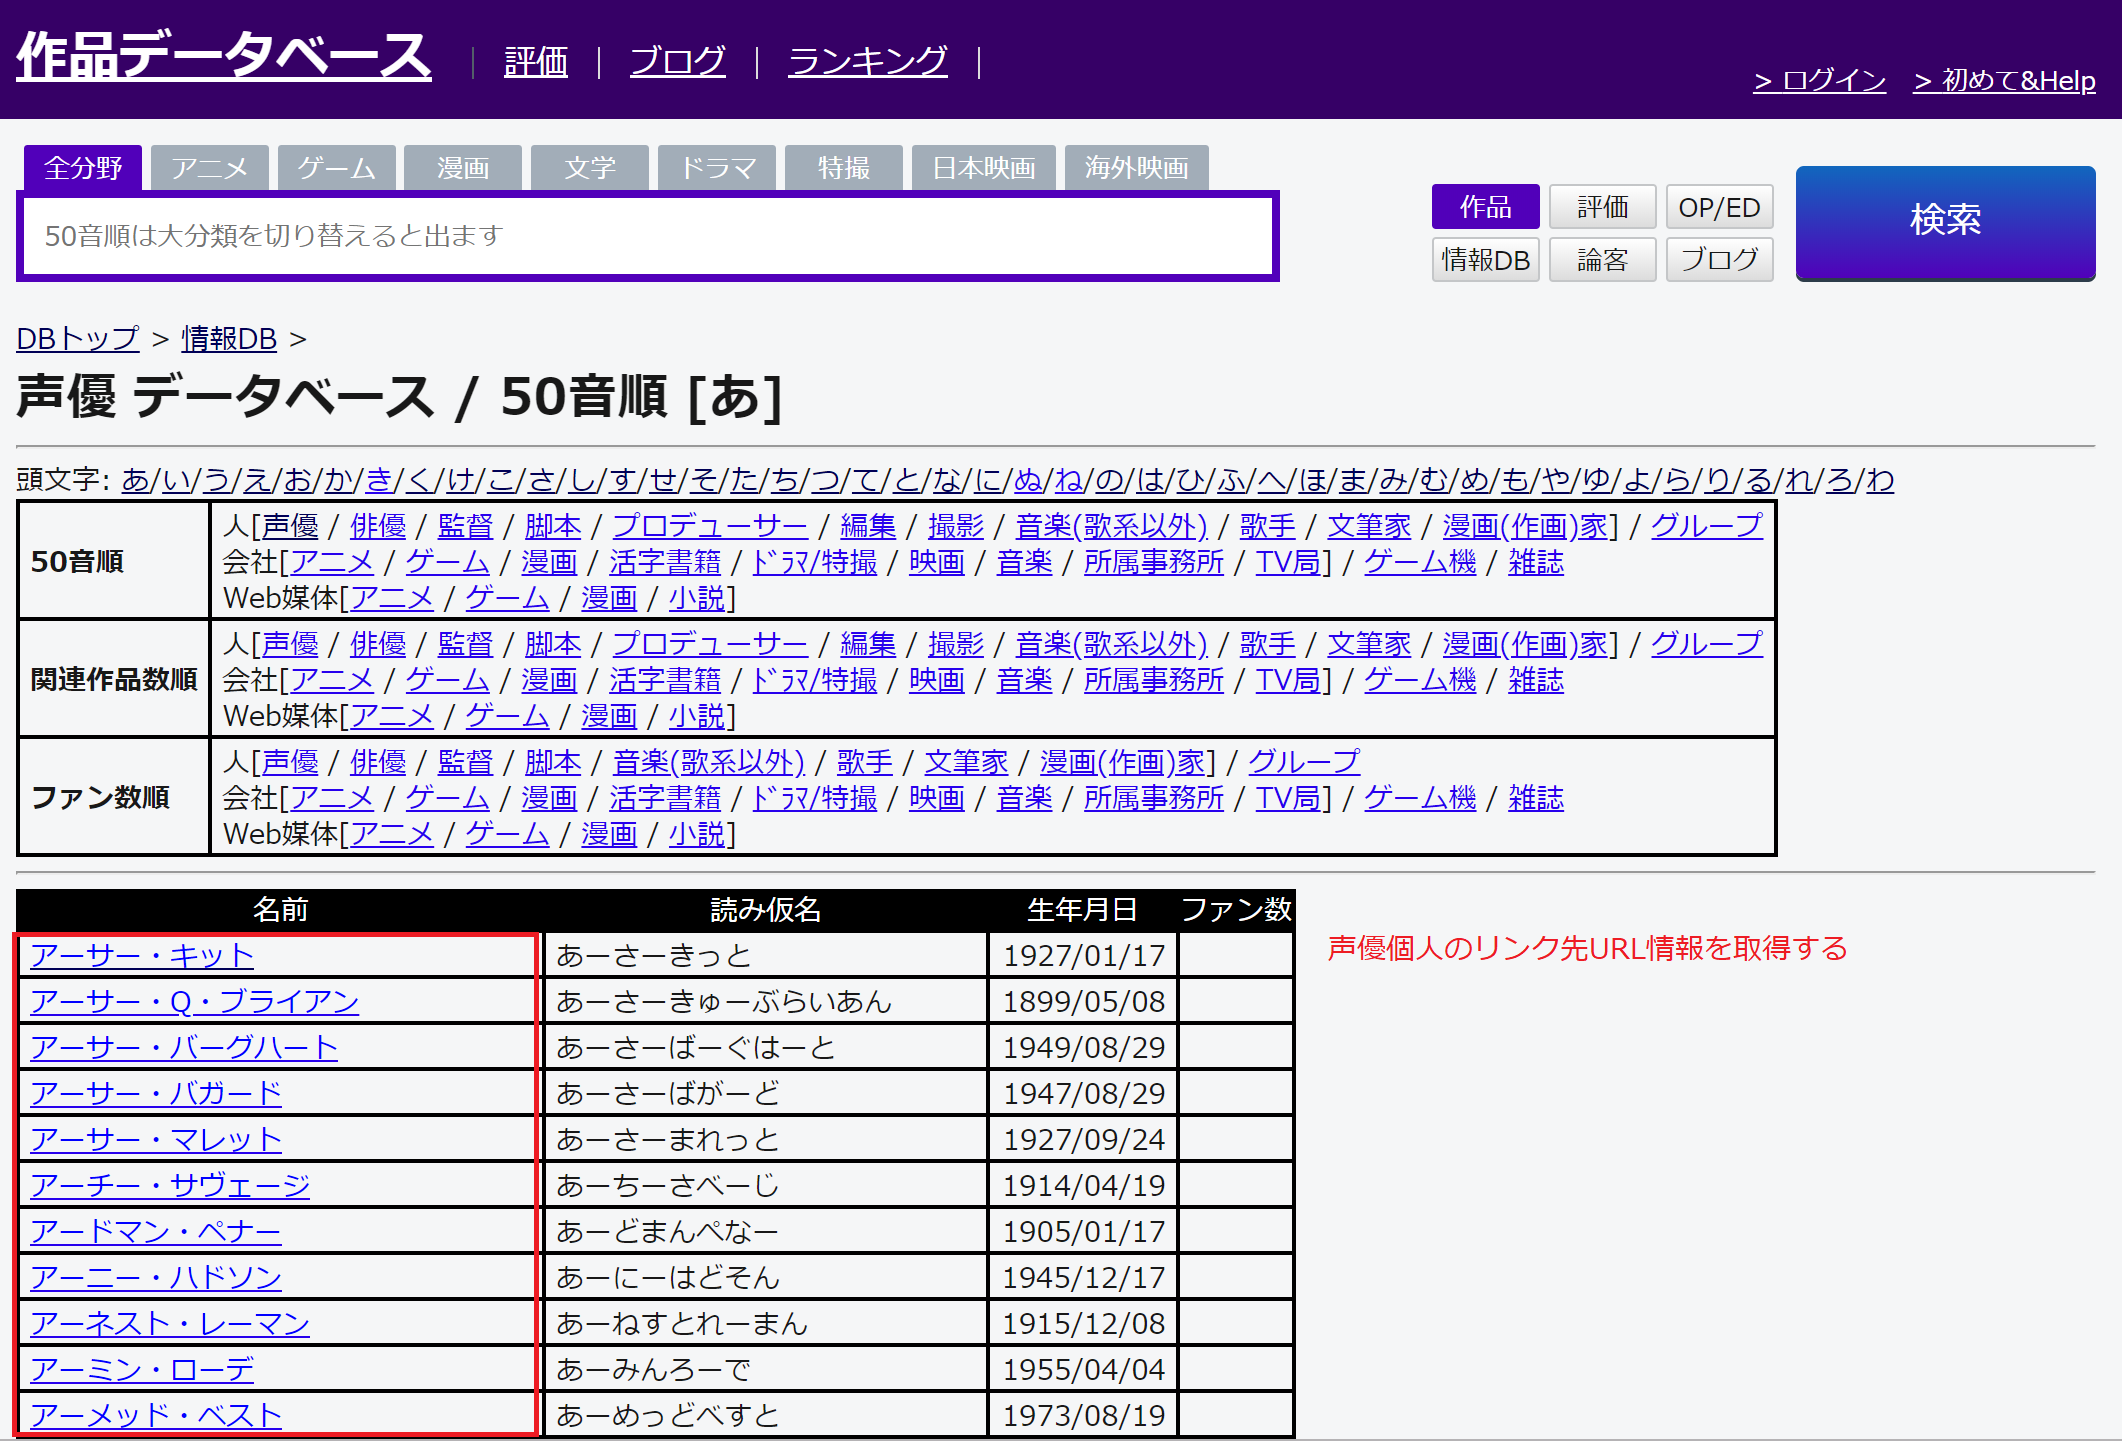
Task: Open 監督 in the 50音順 row
Action: point(465,526)
